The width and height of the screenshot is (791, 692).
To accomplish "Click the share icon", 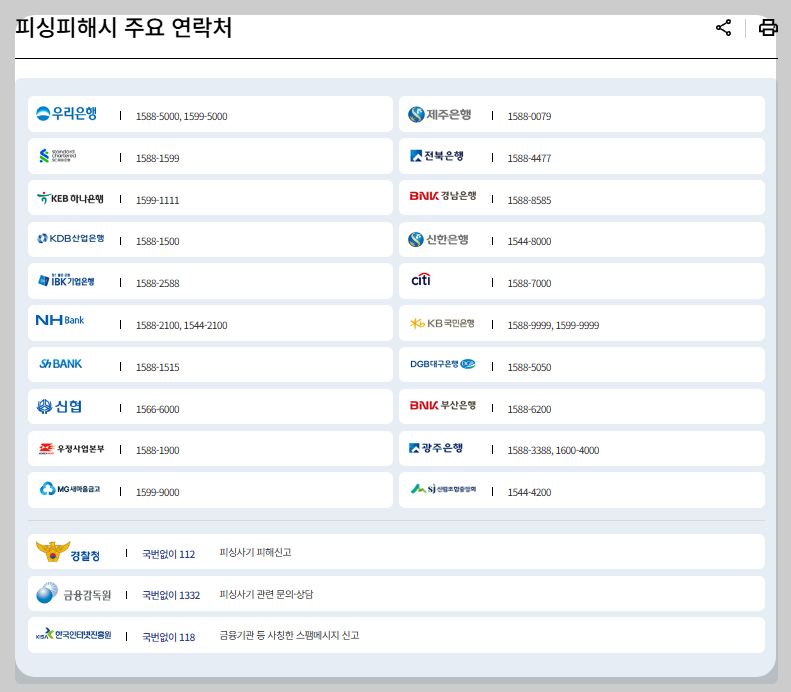I will click(723, 28).
